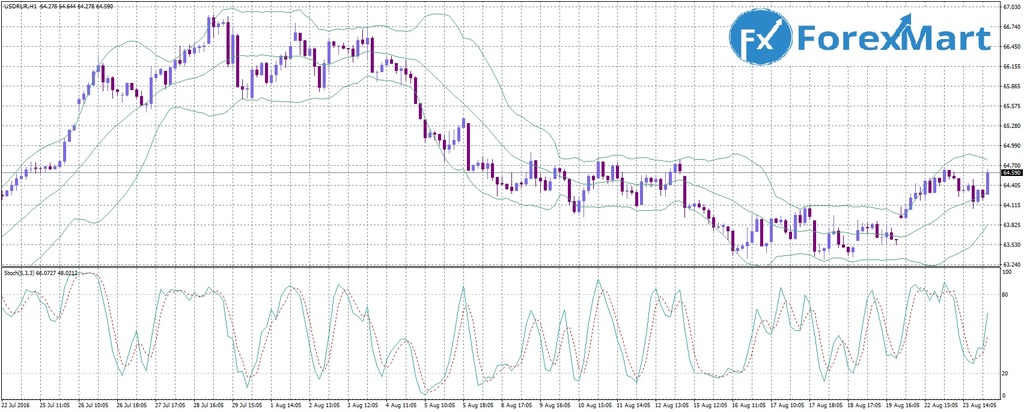
Task: Click the USDRUR,H1 chart symbol label
Action: click(19, 7)
